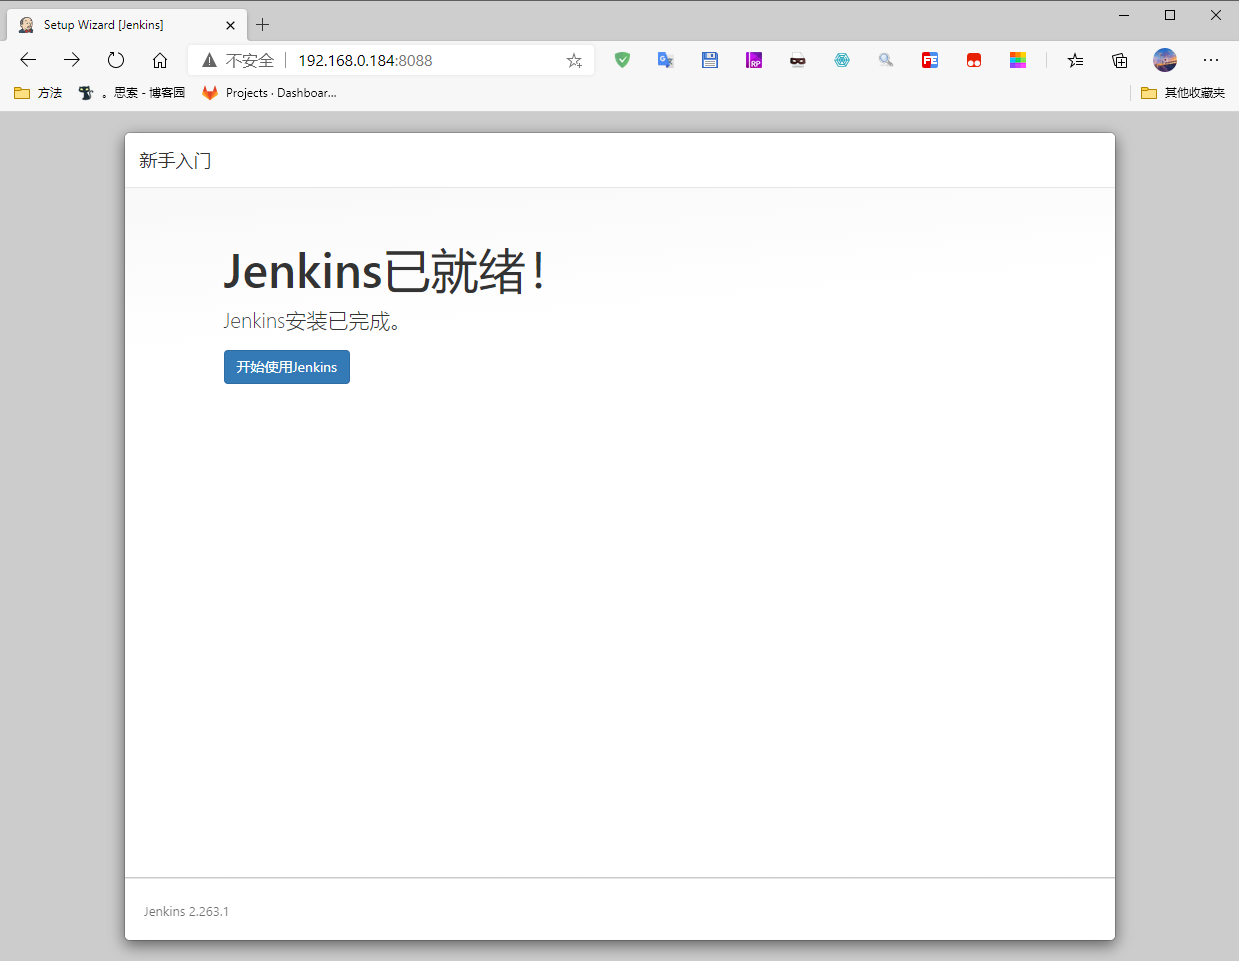
Task: Reload the page with the refresh icon
Action: 116,60
